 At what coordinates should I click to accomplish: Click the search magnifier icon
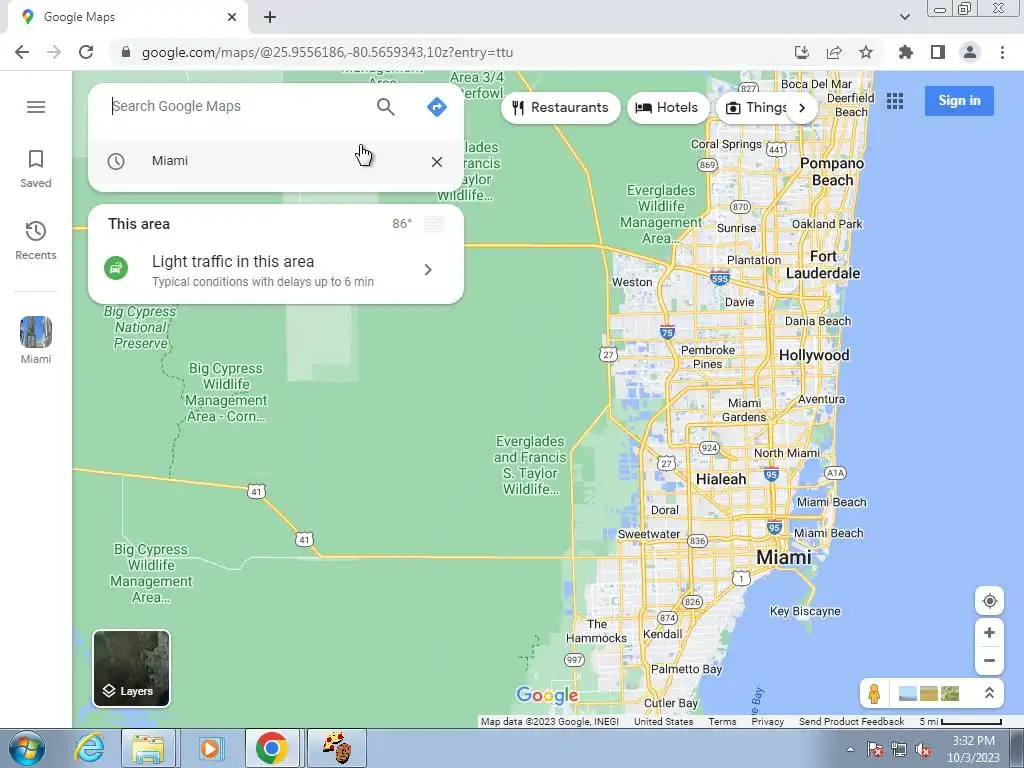(385, 106)
